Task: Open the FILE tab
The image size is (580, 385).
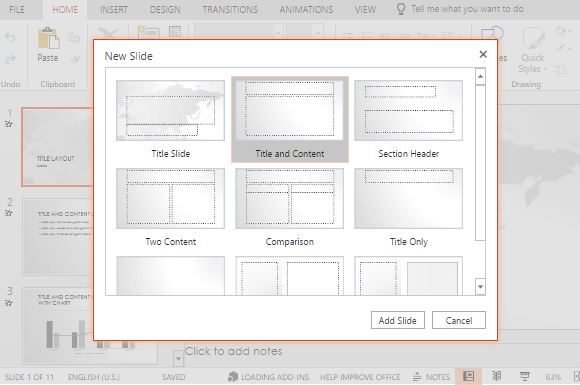Action: [x=17, y=10]
